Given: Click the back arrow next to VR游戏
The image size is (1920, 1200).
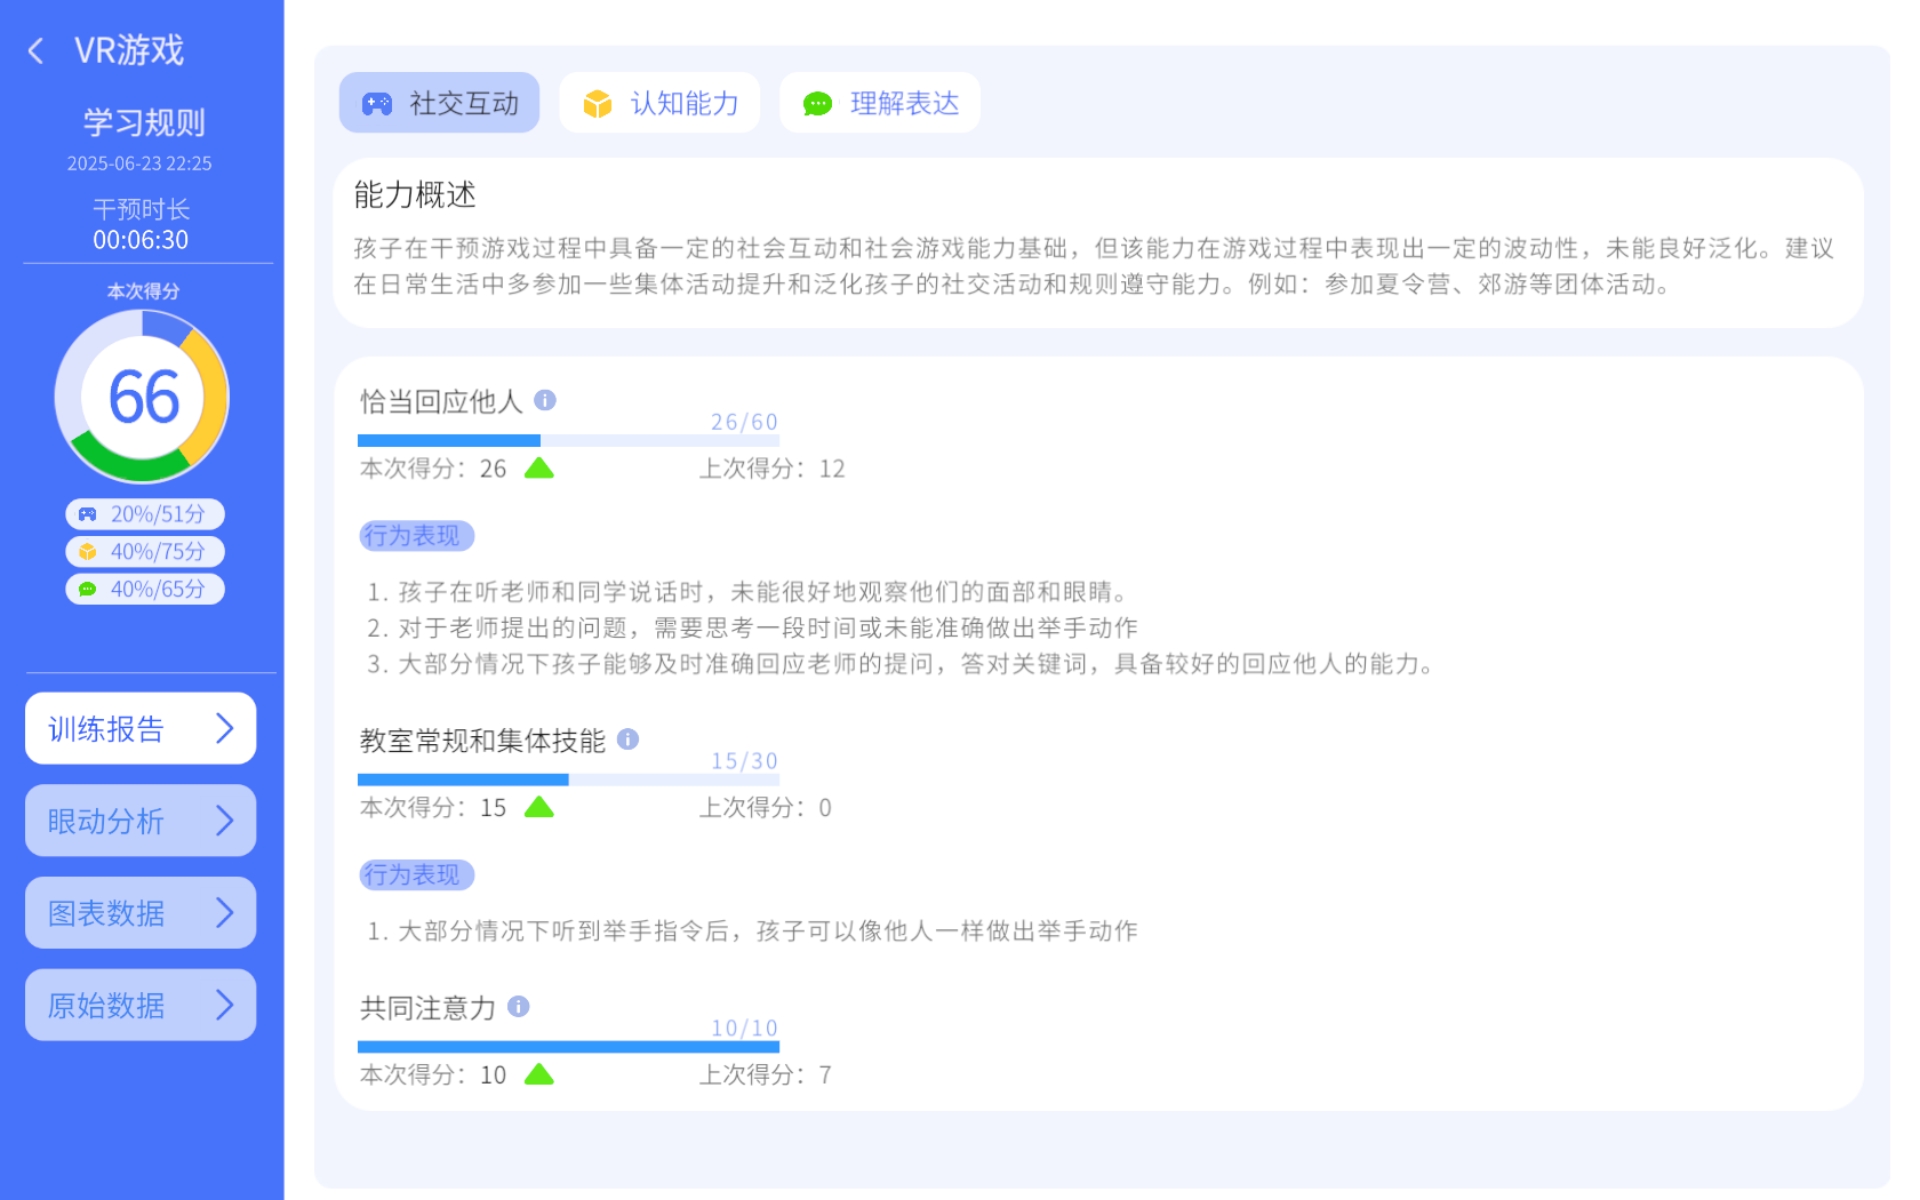Looking at the screenshot, I should (x=36, y=50).
